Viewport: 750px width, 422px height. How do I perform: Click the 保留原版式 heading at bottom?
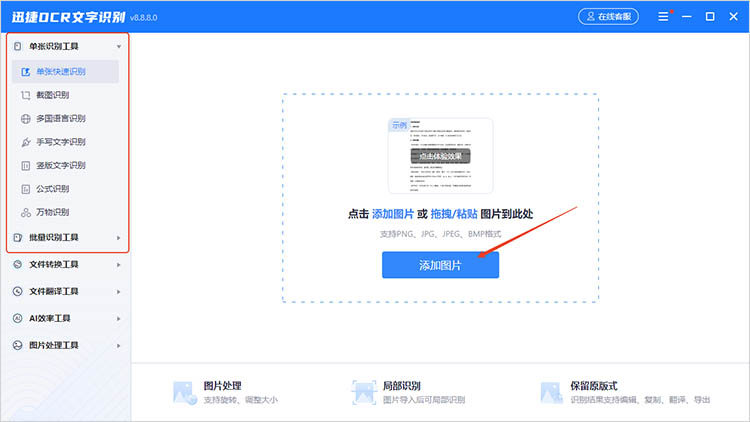(594, 386)
